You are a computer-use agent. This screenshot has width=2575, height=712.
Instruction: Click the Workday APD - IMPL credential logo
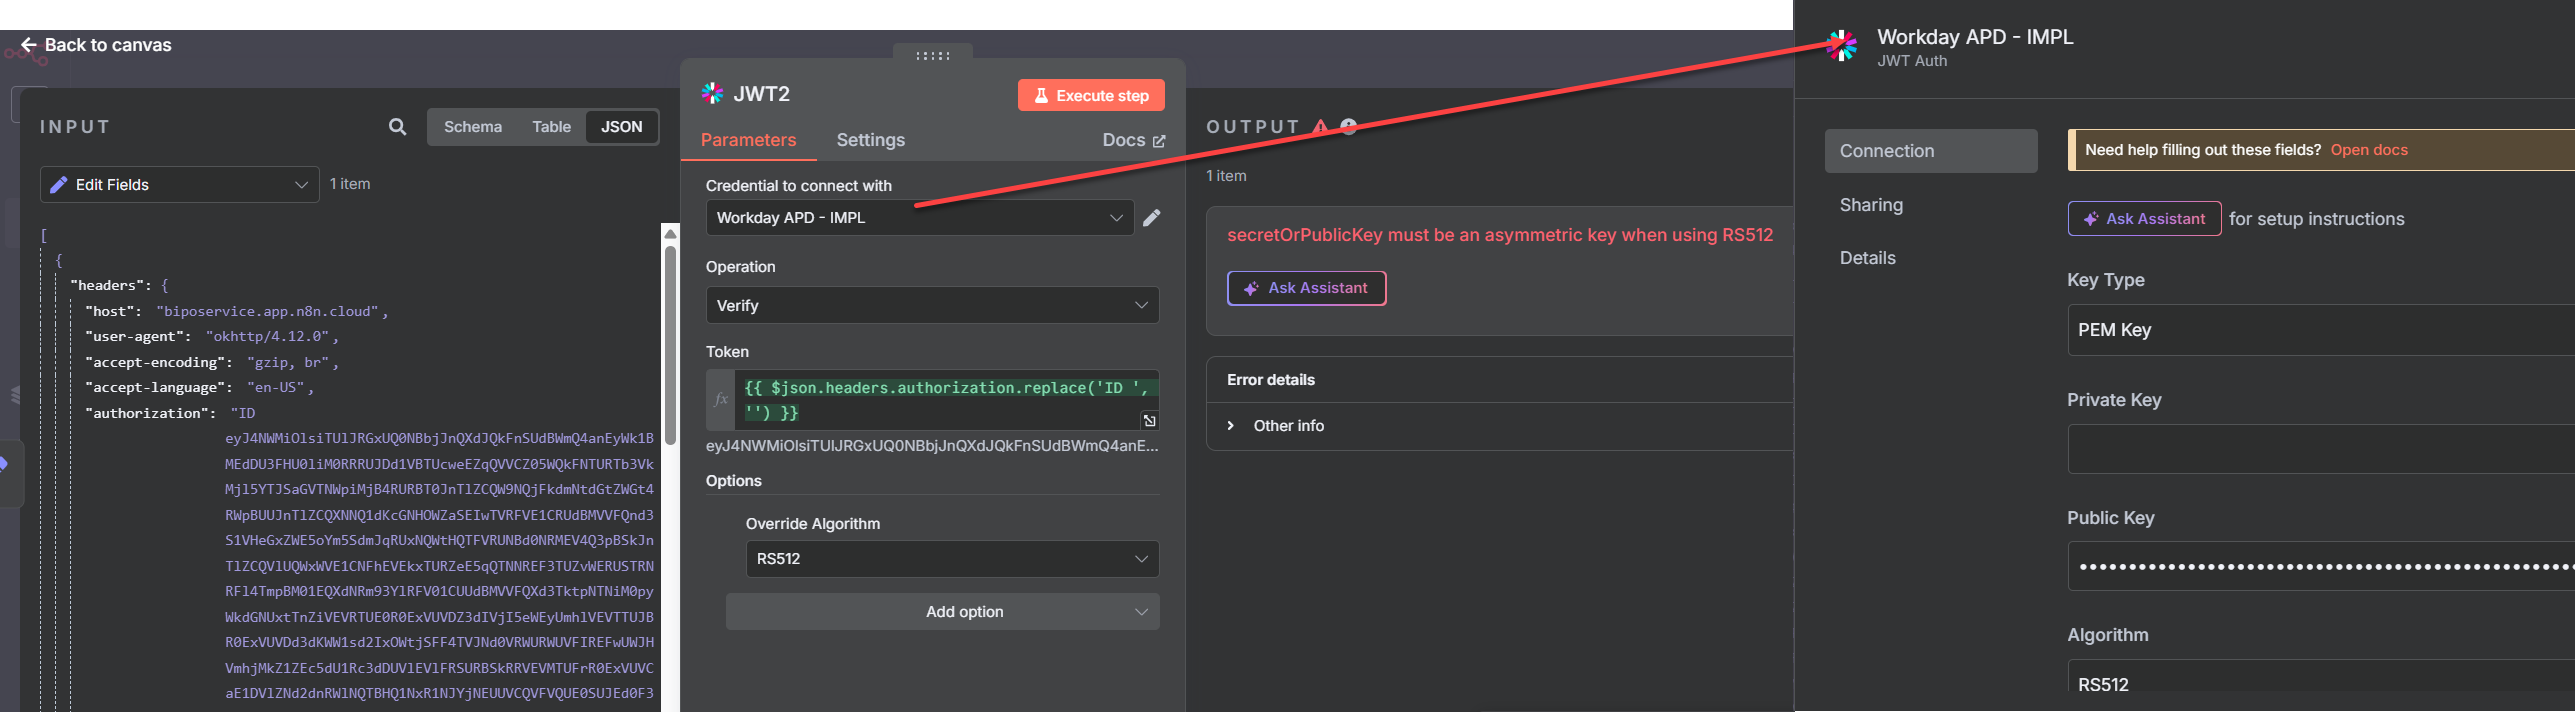pyautogui.click(x=1841, y=45)
